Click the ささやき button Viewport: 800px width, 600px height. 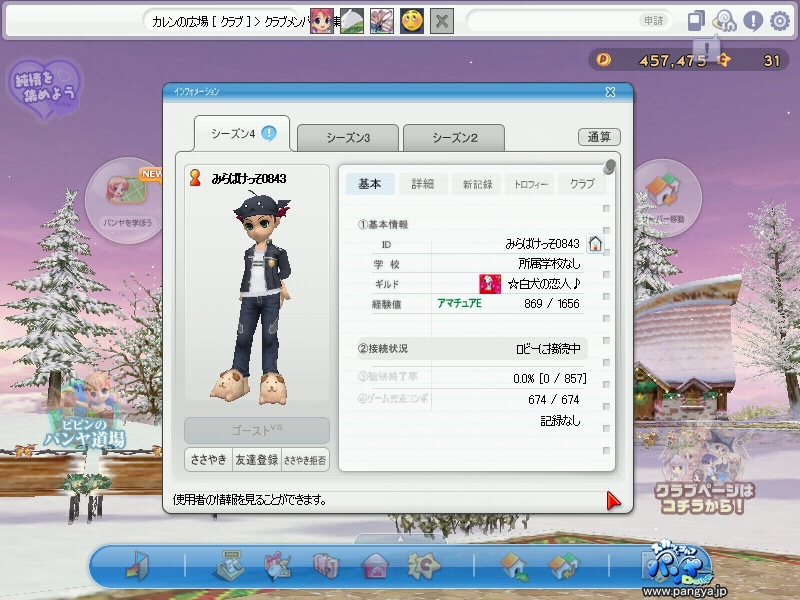[x=208, y=460]
